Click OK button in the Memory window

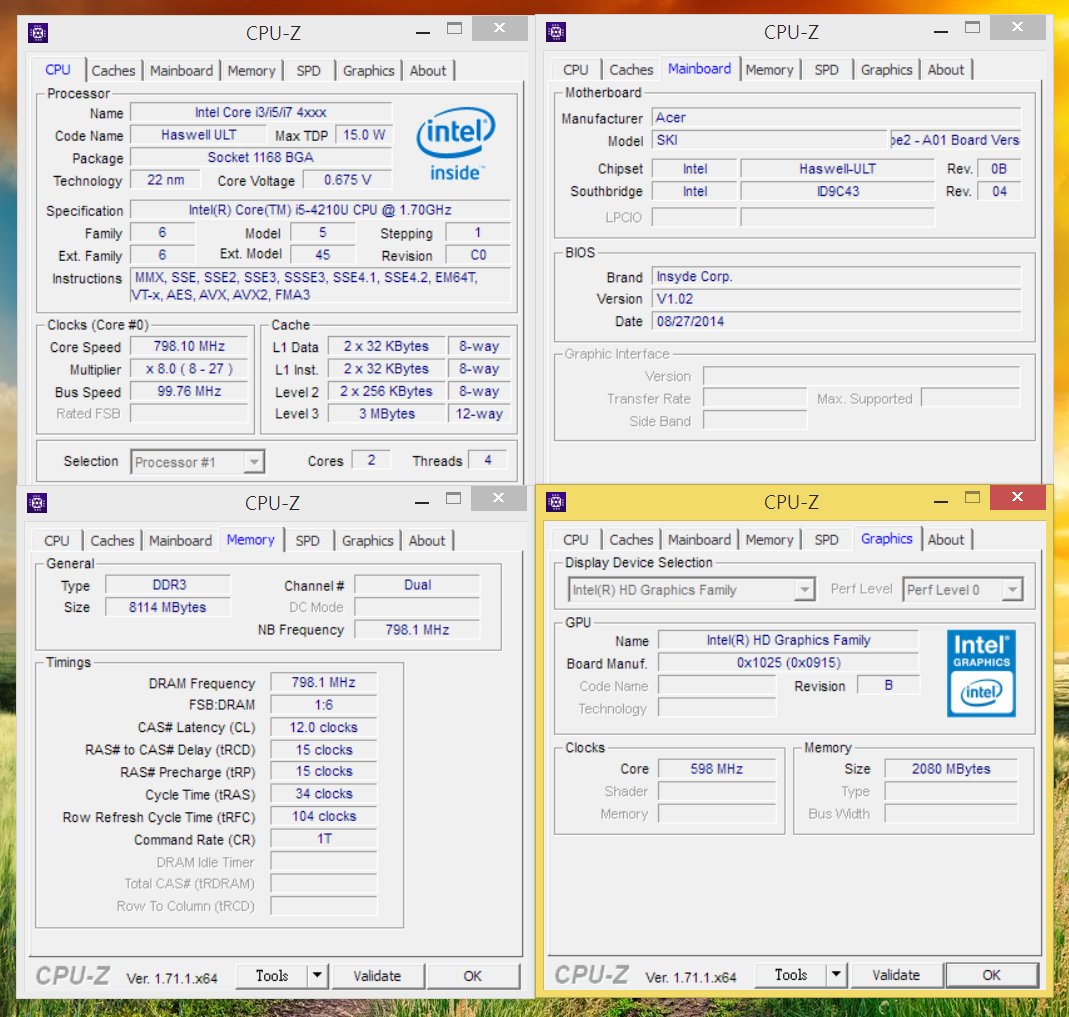(x=472, y=976)
